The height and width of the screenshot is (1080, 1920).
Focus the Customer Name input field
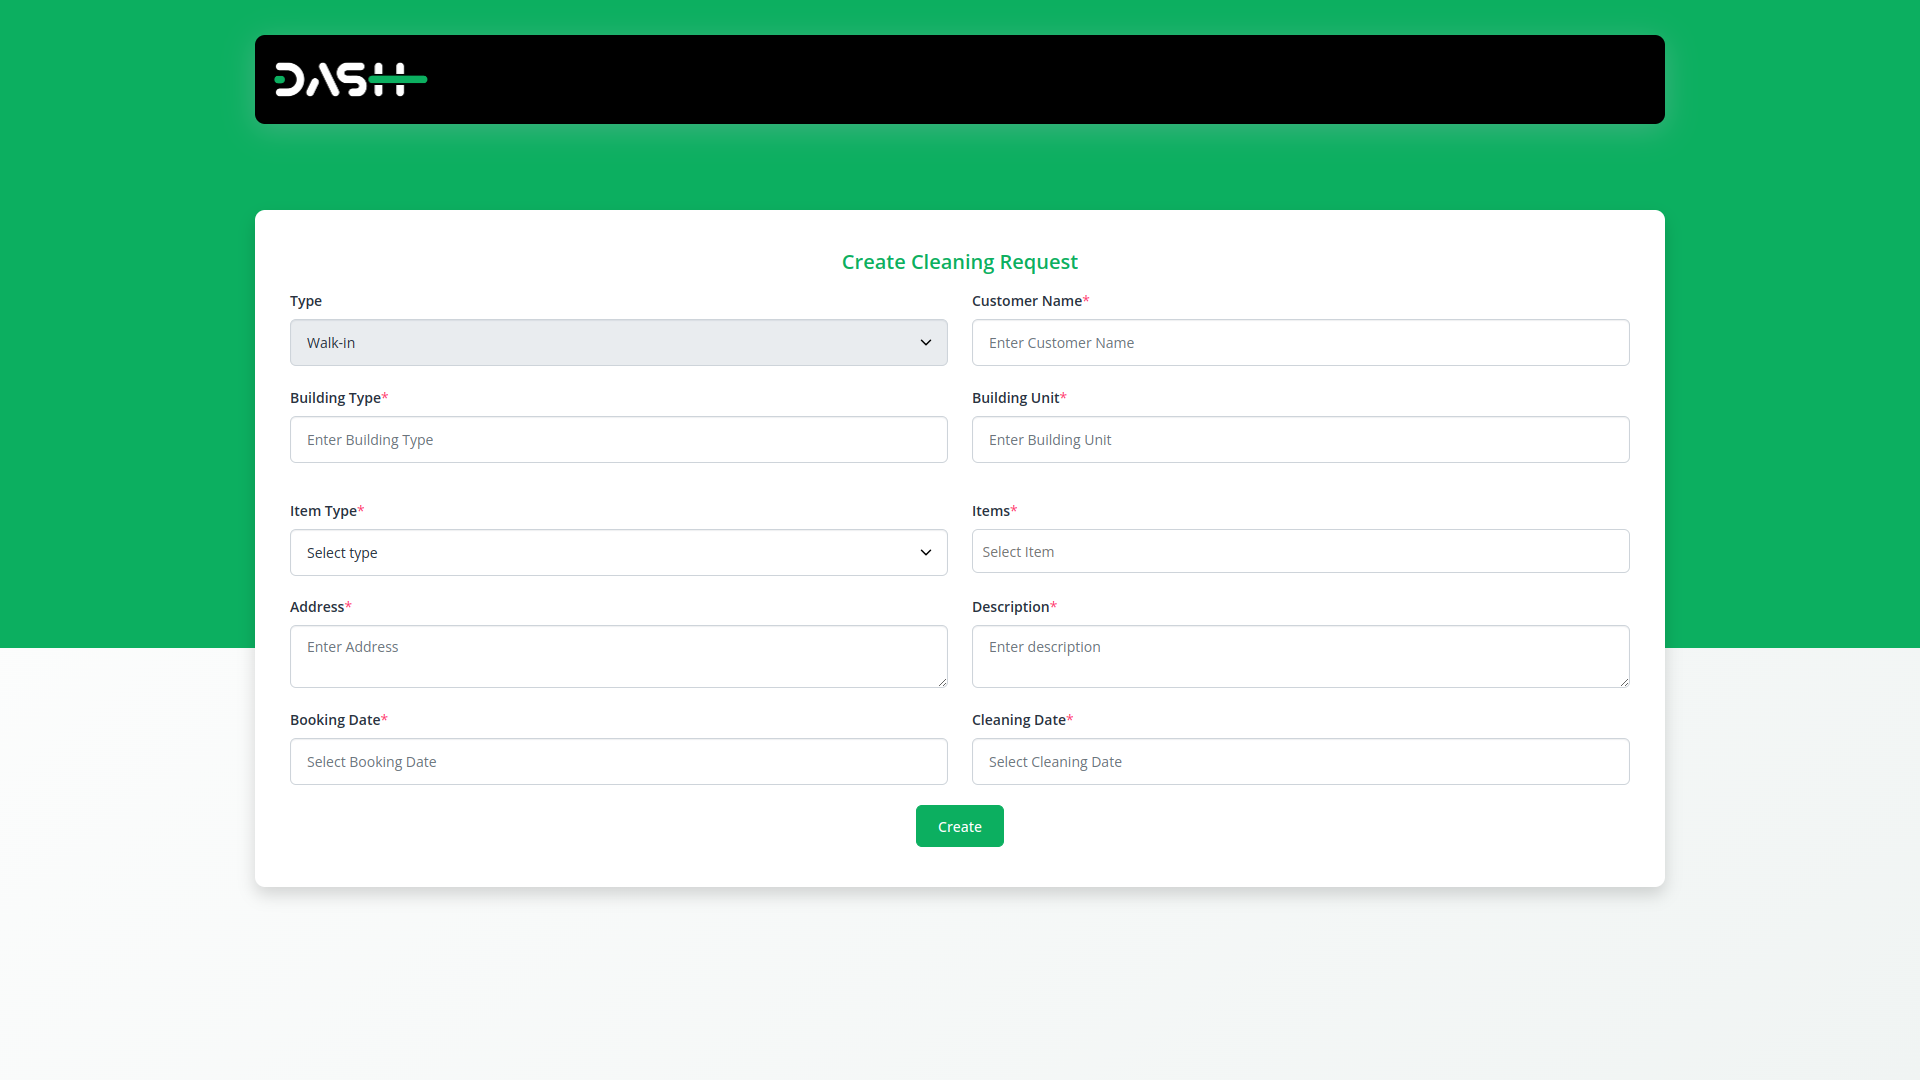[x=1300, y=343]
